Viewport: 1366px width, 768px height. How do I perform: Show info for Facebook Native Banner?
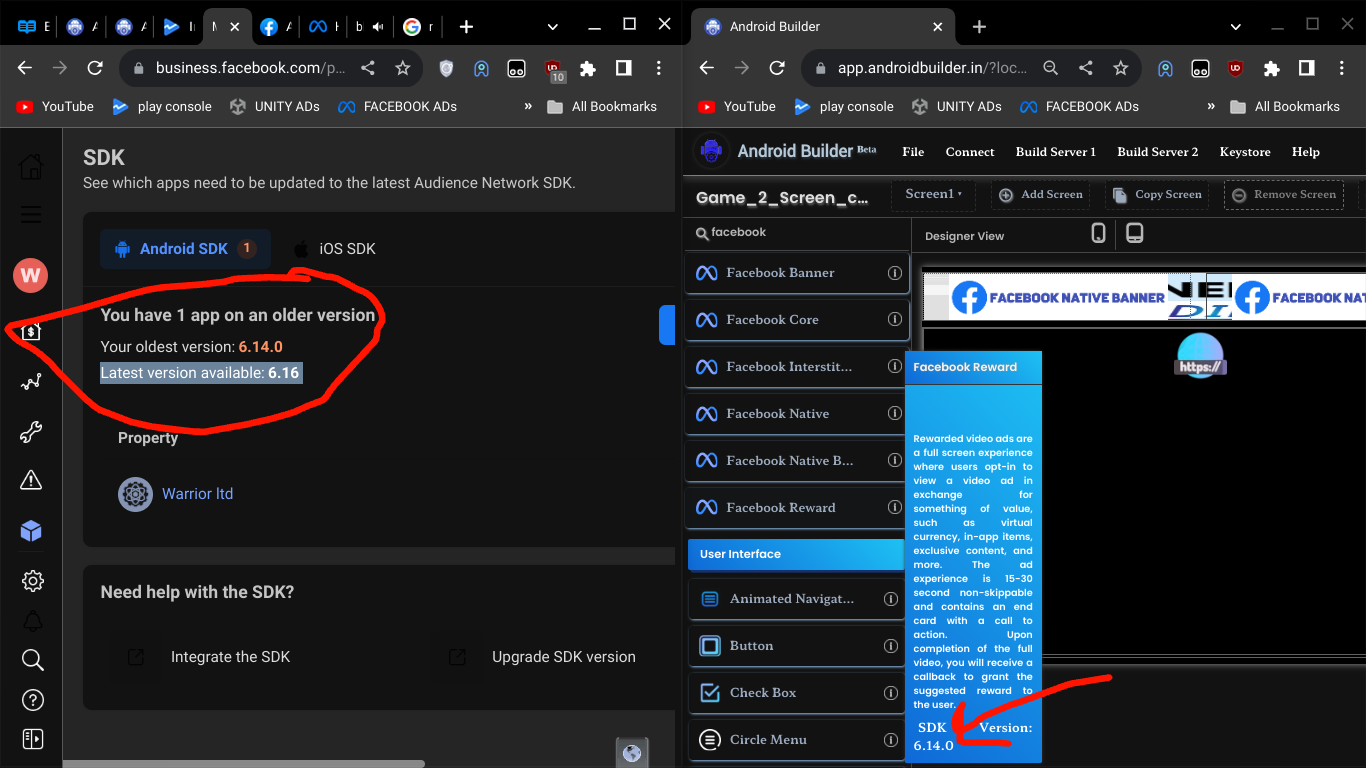pos(895,461)
